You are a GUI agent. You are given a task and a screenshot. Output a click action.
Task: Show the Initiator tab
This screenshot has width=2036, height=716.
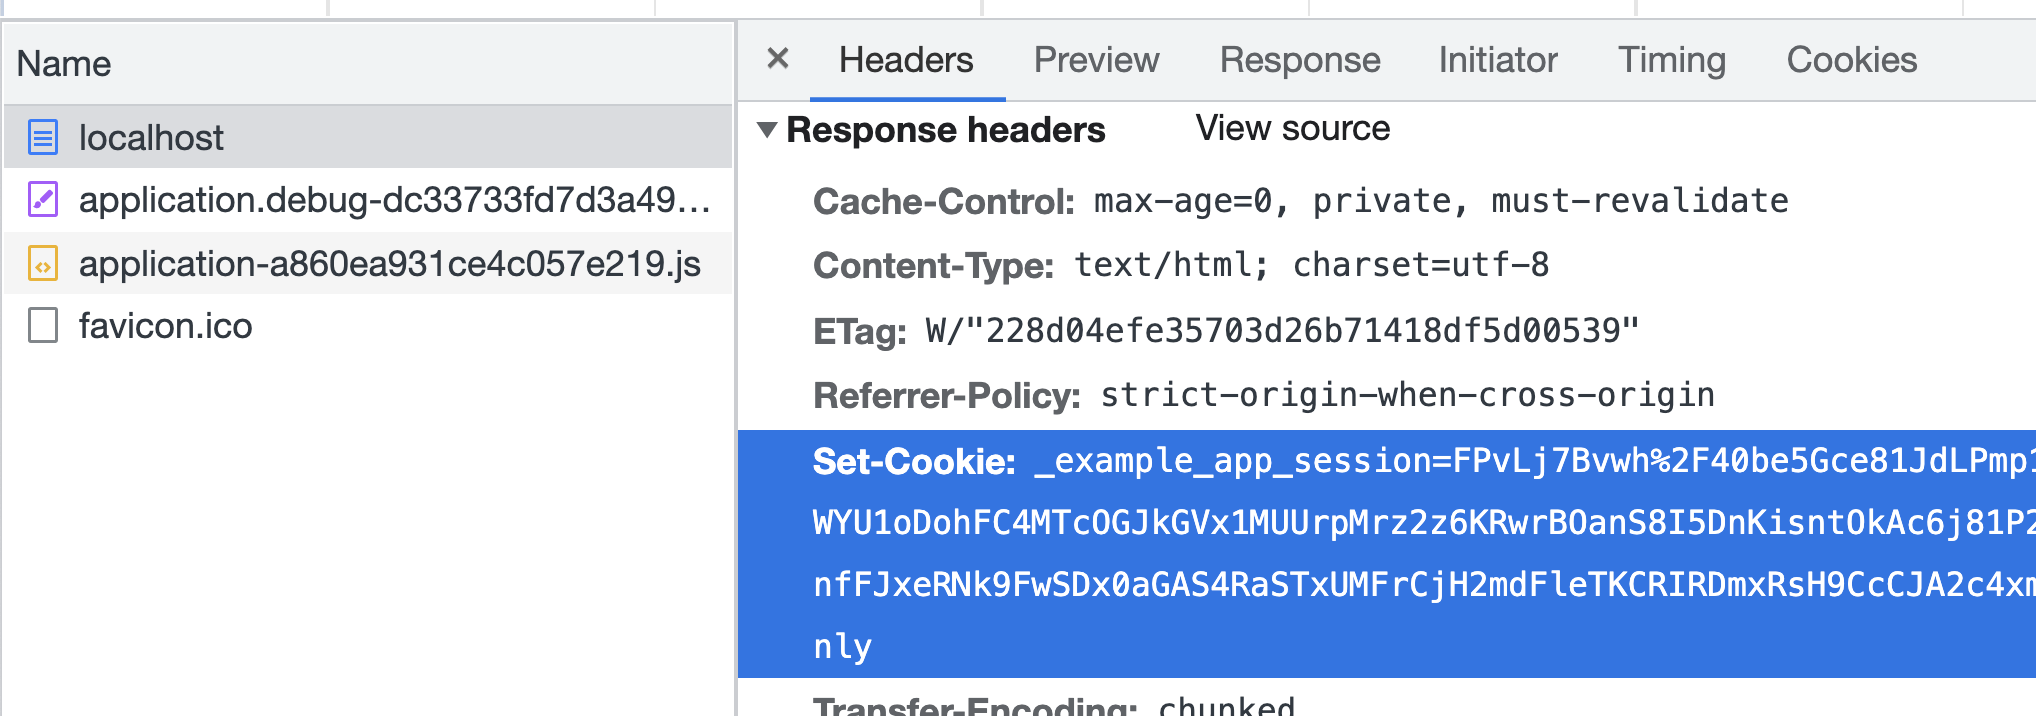(x=1497, y=60)
